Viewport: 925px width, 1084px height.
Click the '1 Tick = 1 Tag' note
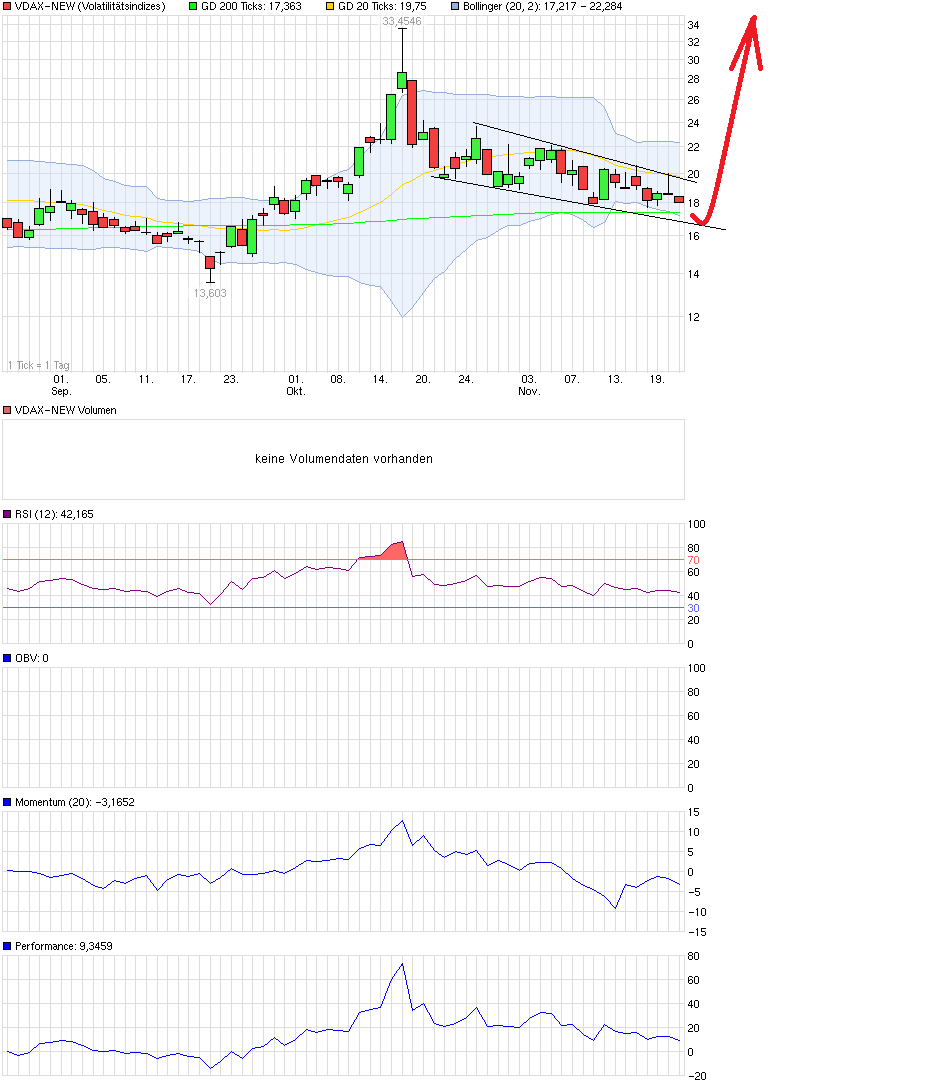pos(39,365)
